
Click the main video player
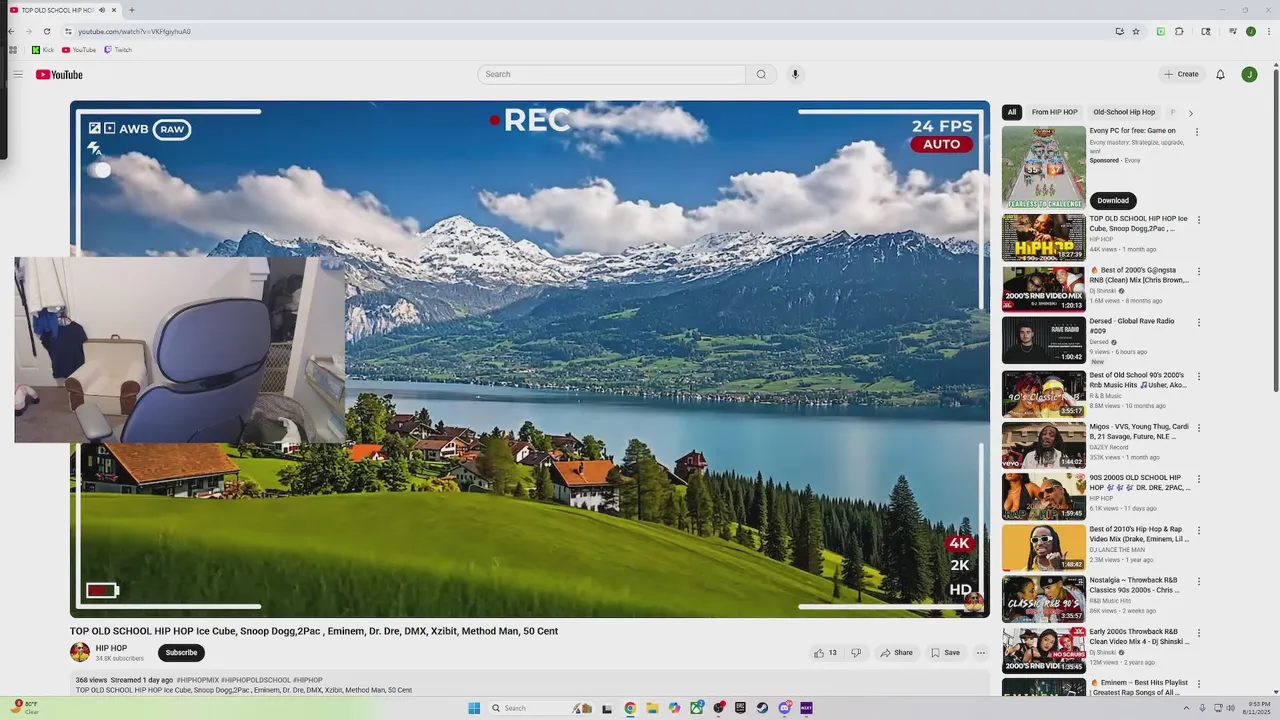point(530,359)
